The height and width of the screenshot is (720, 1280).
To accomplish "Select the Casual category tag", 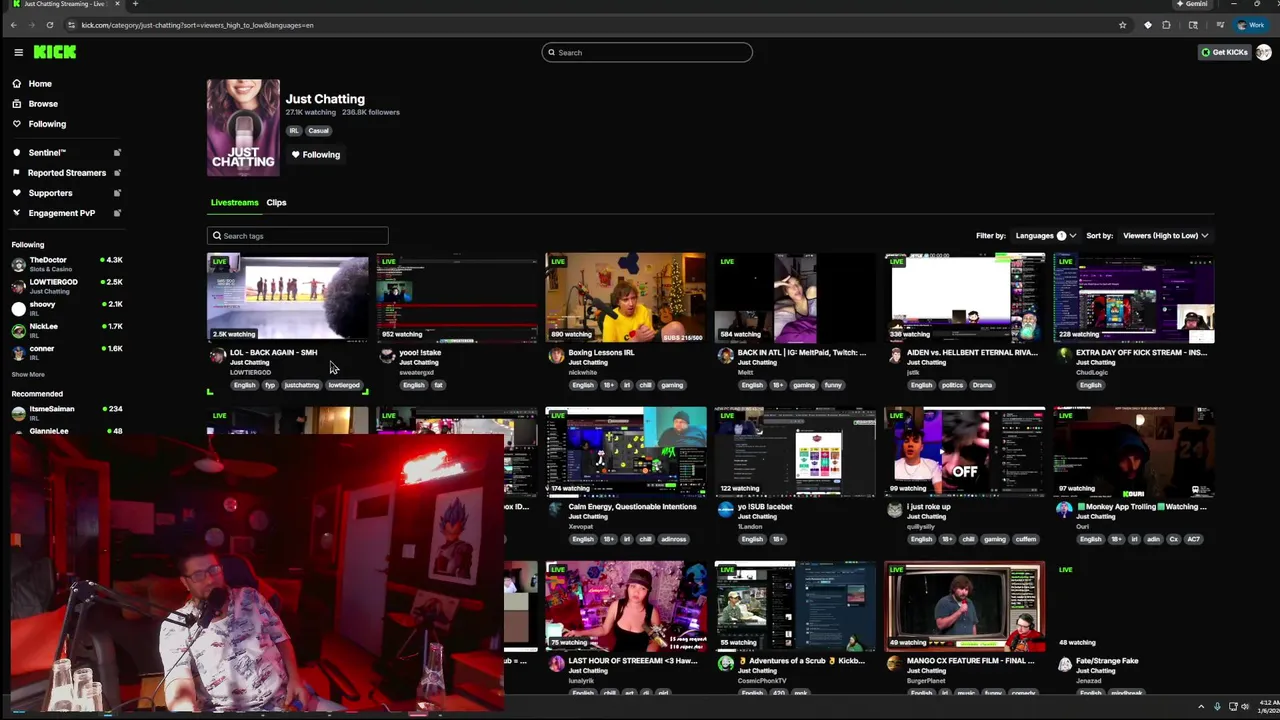I will click(x=318, y=131).
